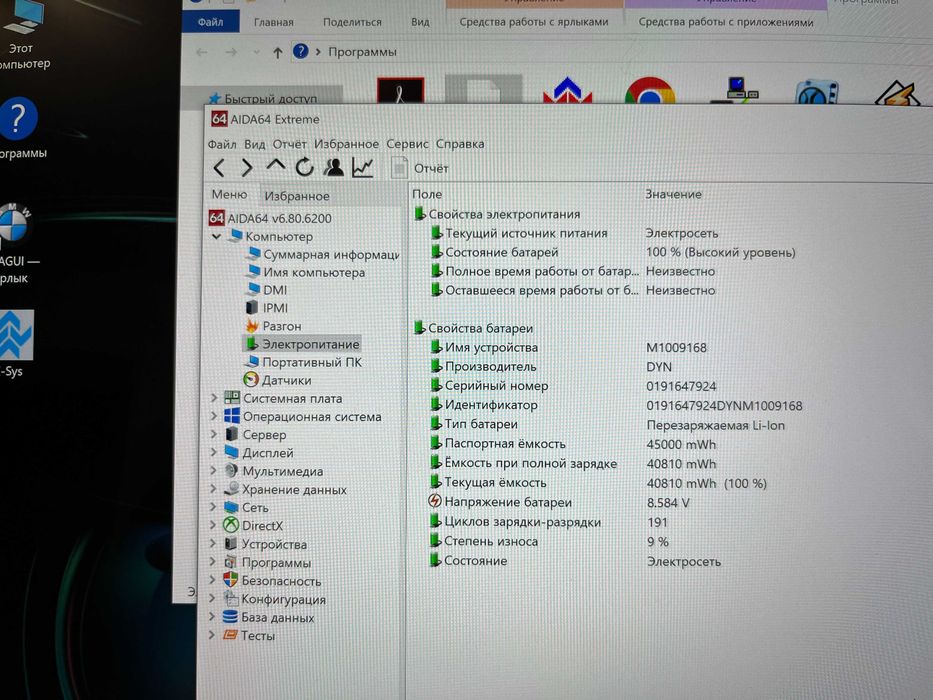Open the Отчёт menu in AIDA64
933x700 pixels.
point(289,144)
